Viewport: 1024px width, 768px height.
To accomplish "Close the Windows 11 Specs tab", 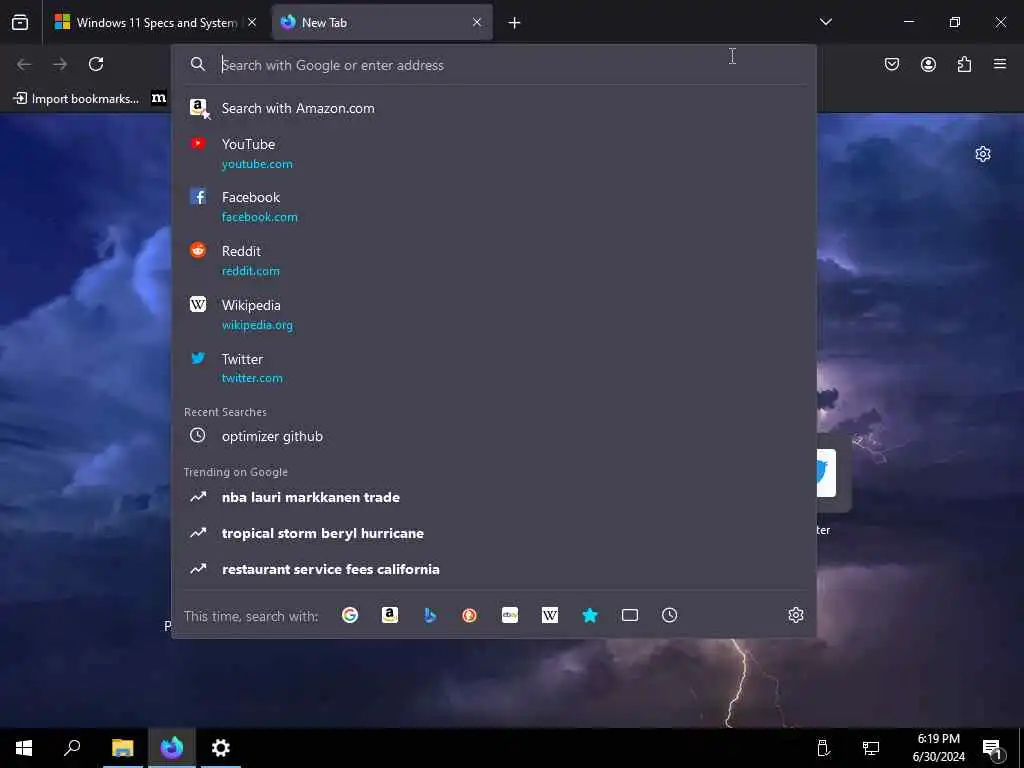I will click(252, 22).
